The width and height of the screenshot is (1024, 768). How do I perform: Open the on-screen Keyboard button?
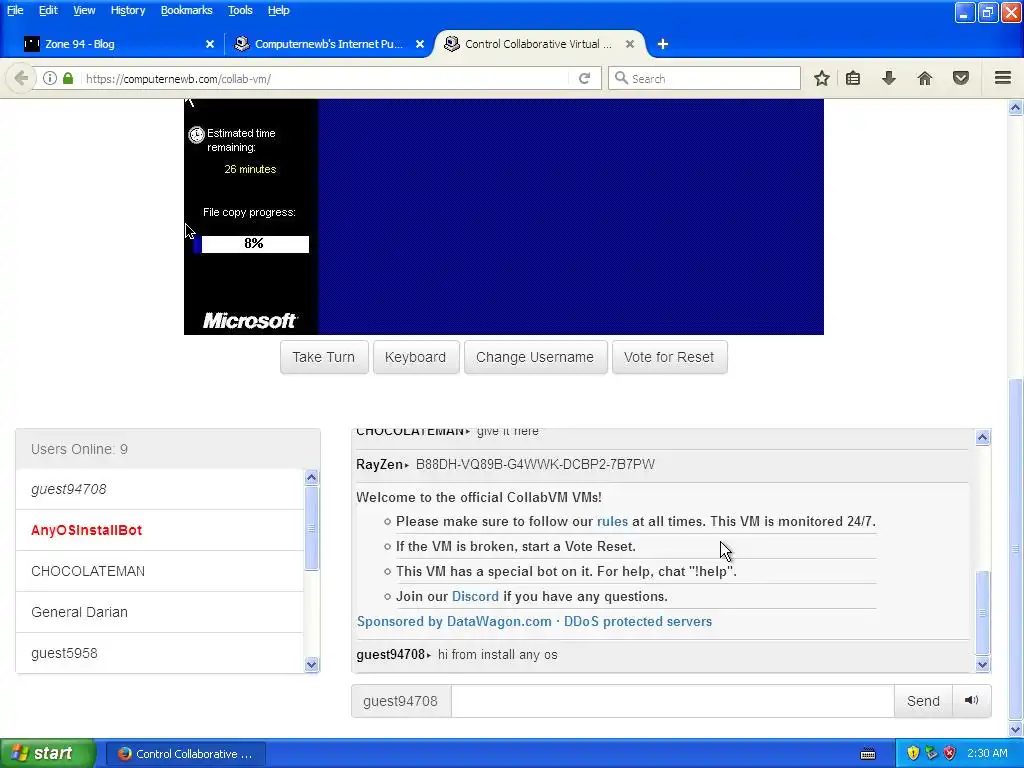click(415, 357)
